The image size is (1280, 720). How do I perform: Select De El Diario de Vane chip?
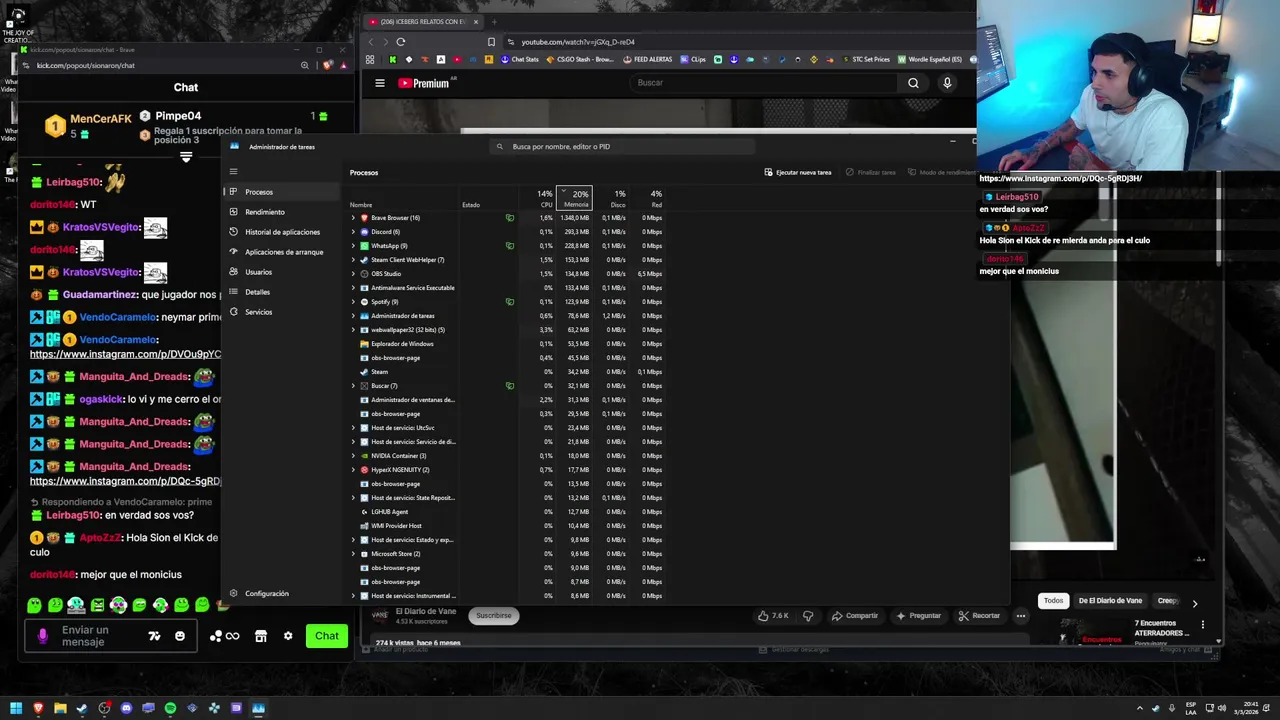click(x=1110, y=601)
